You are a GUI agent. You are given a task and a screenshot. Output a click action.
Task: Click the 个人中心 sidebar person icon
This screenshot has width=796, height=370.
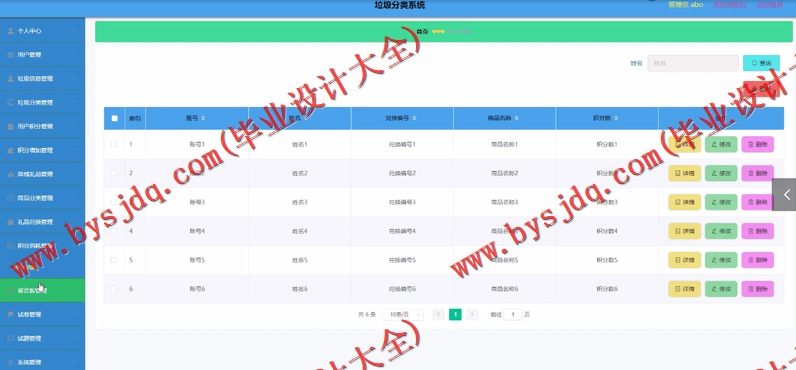(10, 31)
